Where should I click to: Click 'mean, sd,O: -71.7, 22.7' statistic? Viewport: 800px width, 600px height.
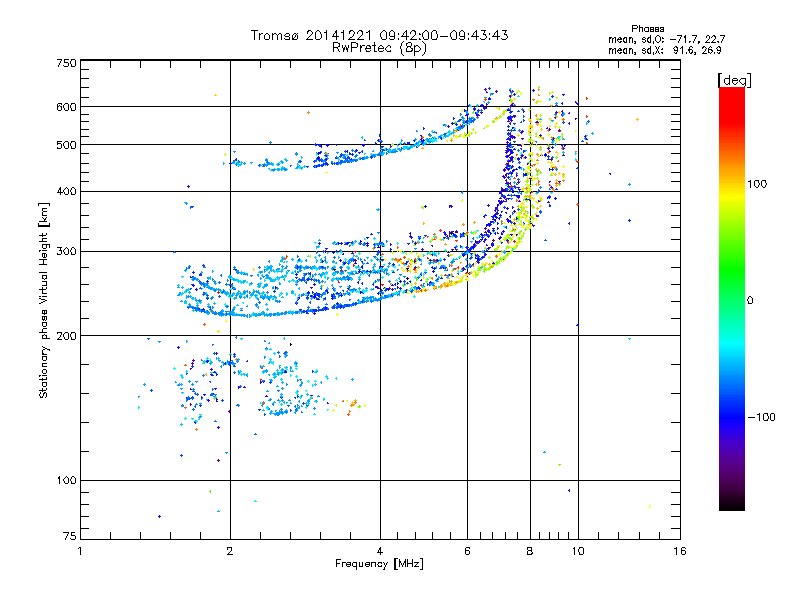pos(666,39)
